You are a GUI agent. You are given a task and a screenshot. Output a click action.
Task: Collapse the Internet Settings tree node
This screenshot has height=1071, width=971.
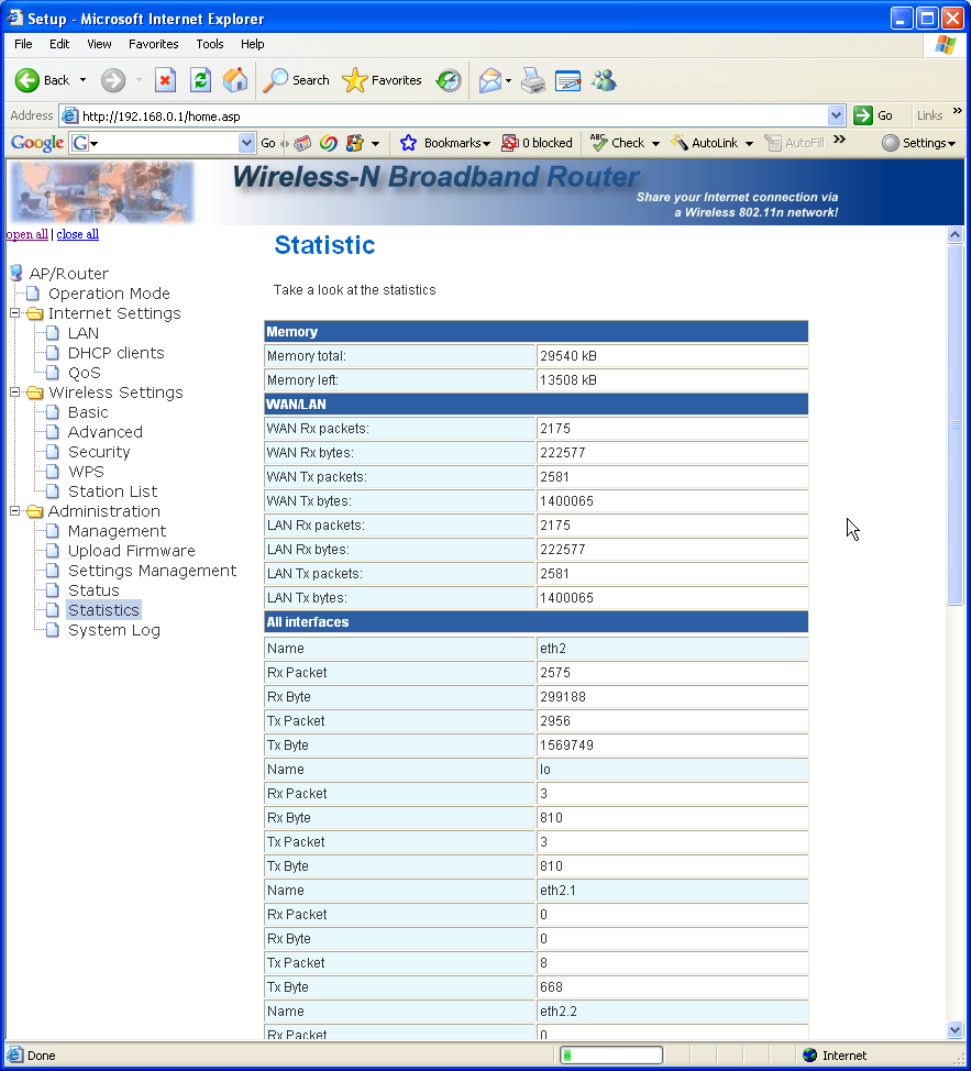coord(14,314)
